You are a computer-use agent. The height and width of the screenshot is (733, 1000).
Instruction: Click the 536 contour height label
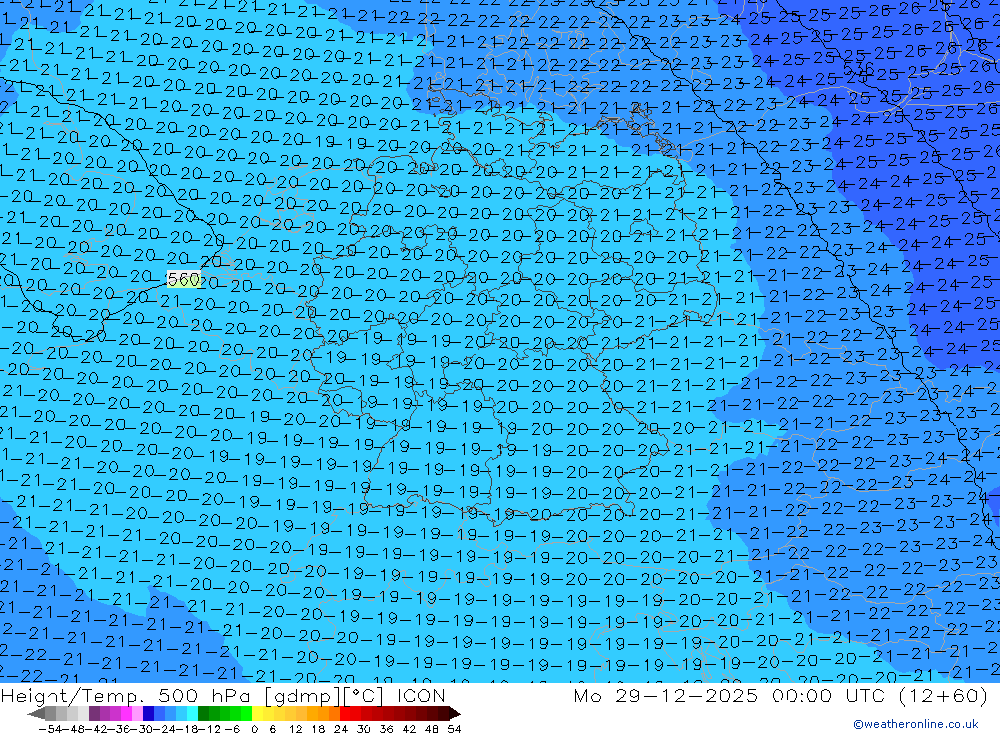(x=858, y=69)
